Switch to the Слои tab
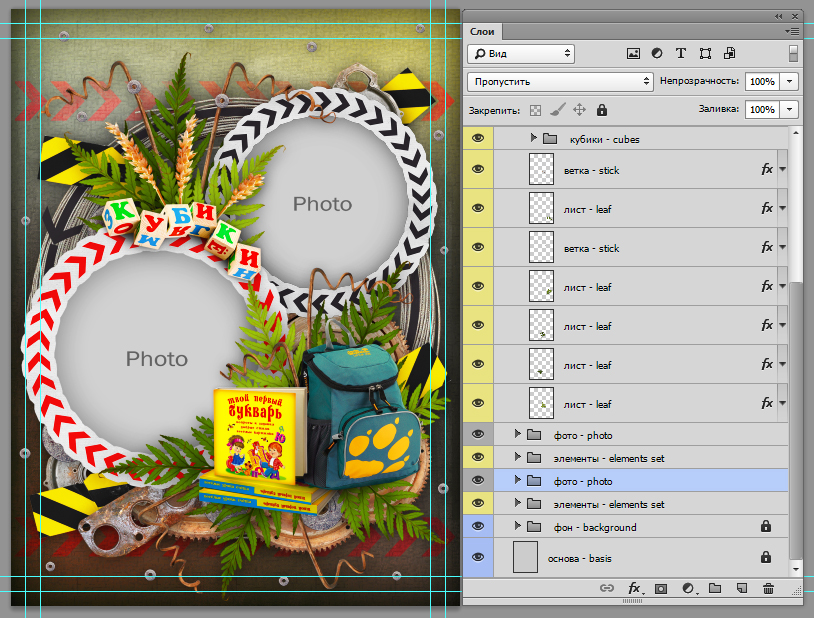The image size is (814, 618). 482,33
